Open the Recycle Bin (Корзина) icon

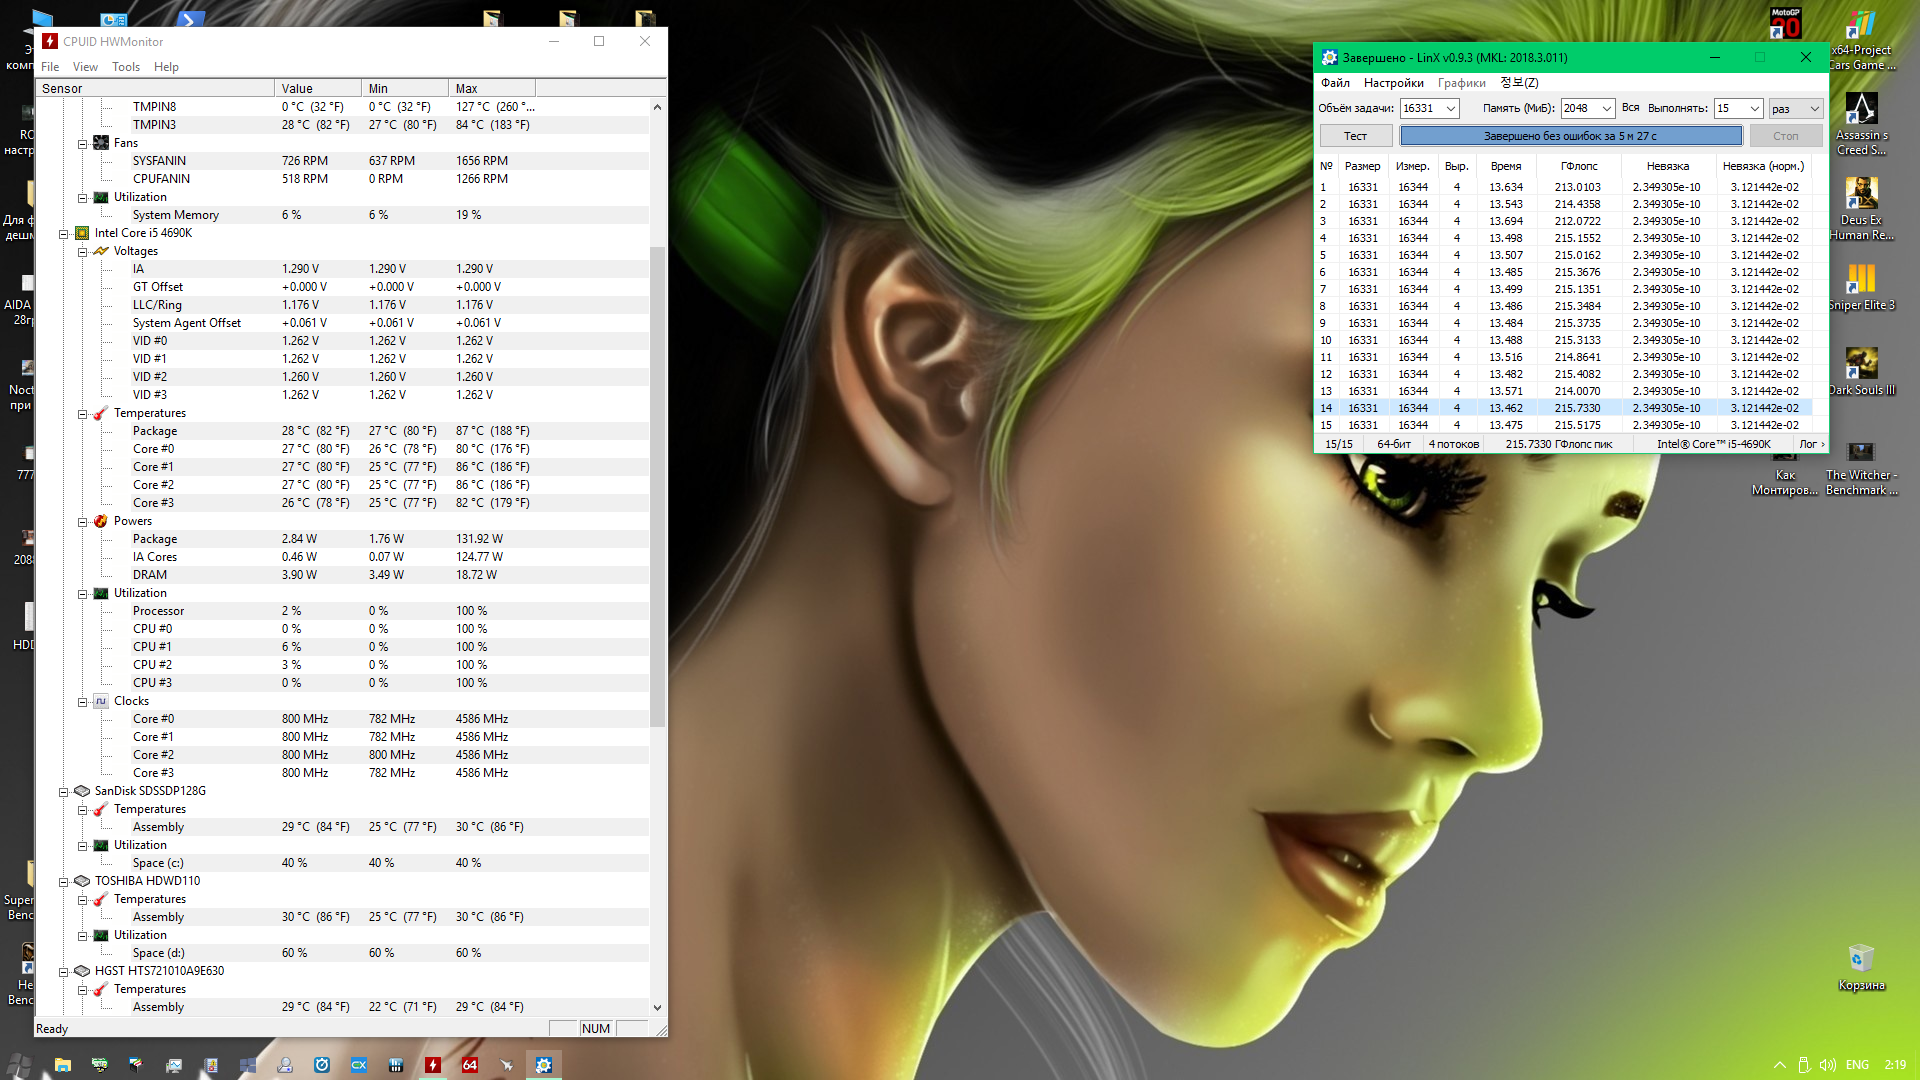tap(1860, 959)
